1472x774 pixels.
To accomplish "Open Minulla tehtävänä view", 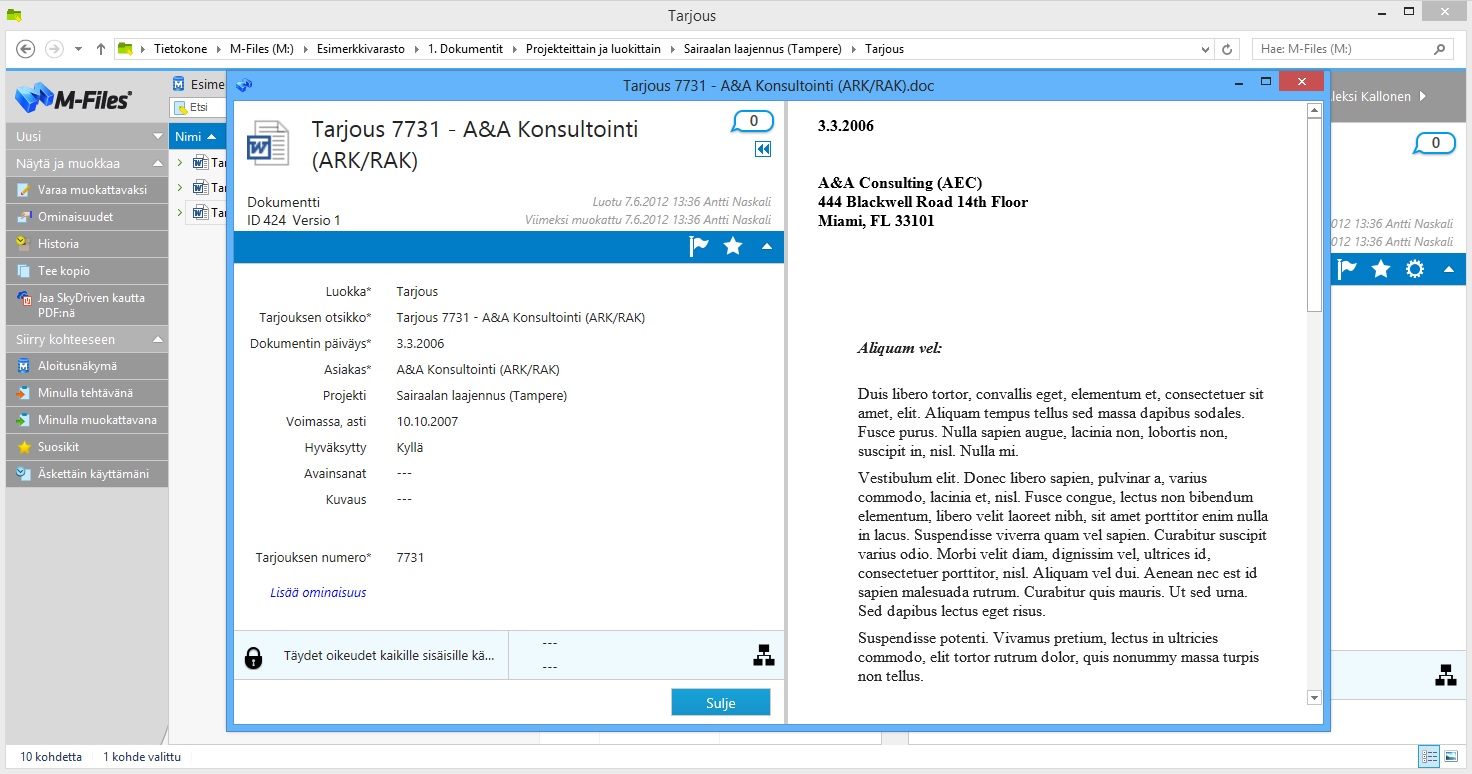I will pyautogui.click(x=87, y=393).
